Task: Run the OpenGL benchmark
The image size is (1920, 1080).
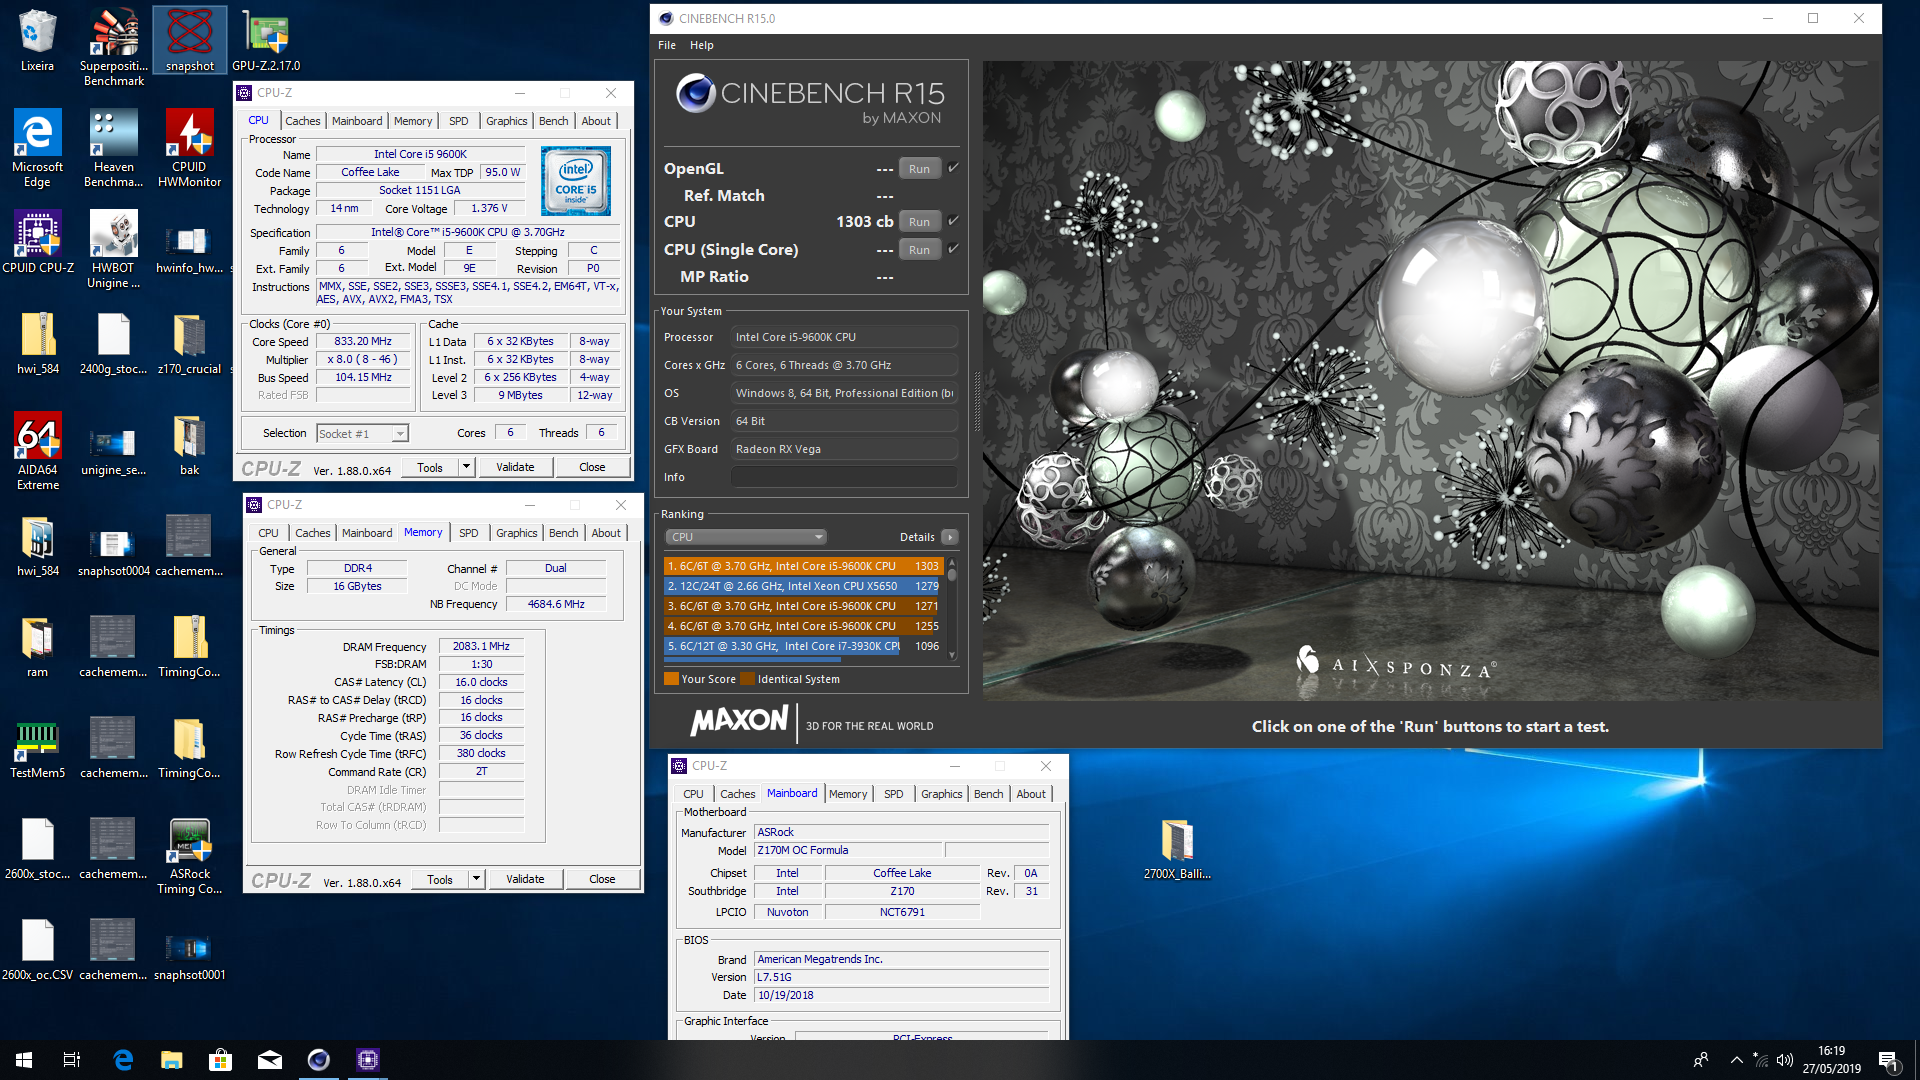Action: tap(919, 169)
